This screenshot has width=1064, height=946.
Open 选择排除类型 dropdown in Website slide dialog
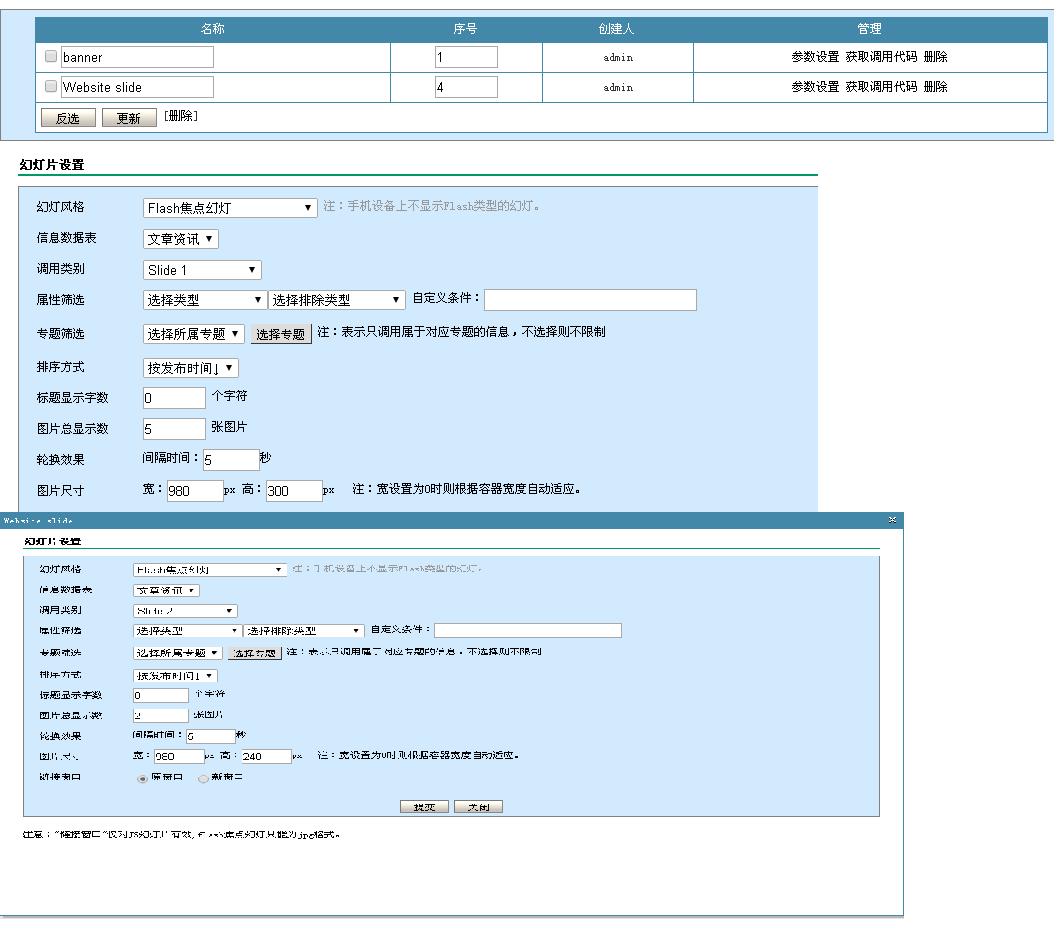pyautogui.click(x=304, y=631)
